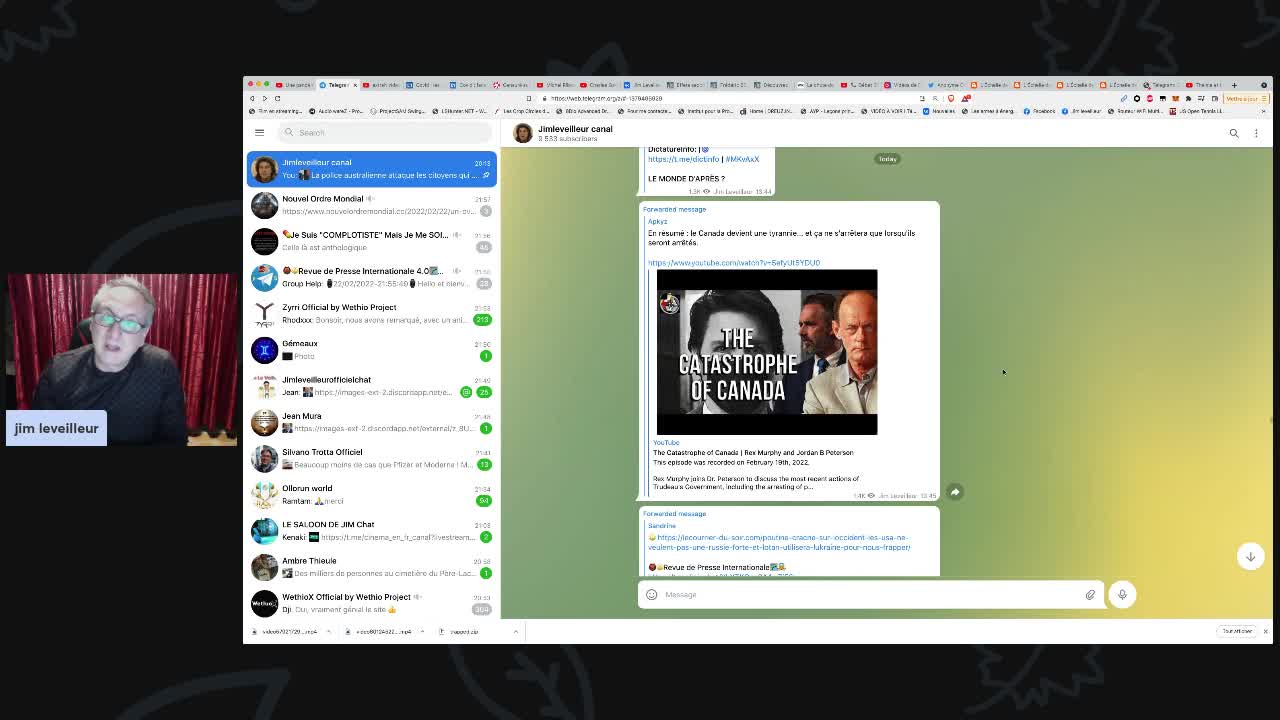This screenshot has height=720, width=1280.
Task: Open the emoji picker in the message box
Action: (651, 595)
